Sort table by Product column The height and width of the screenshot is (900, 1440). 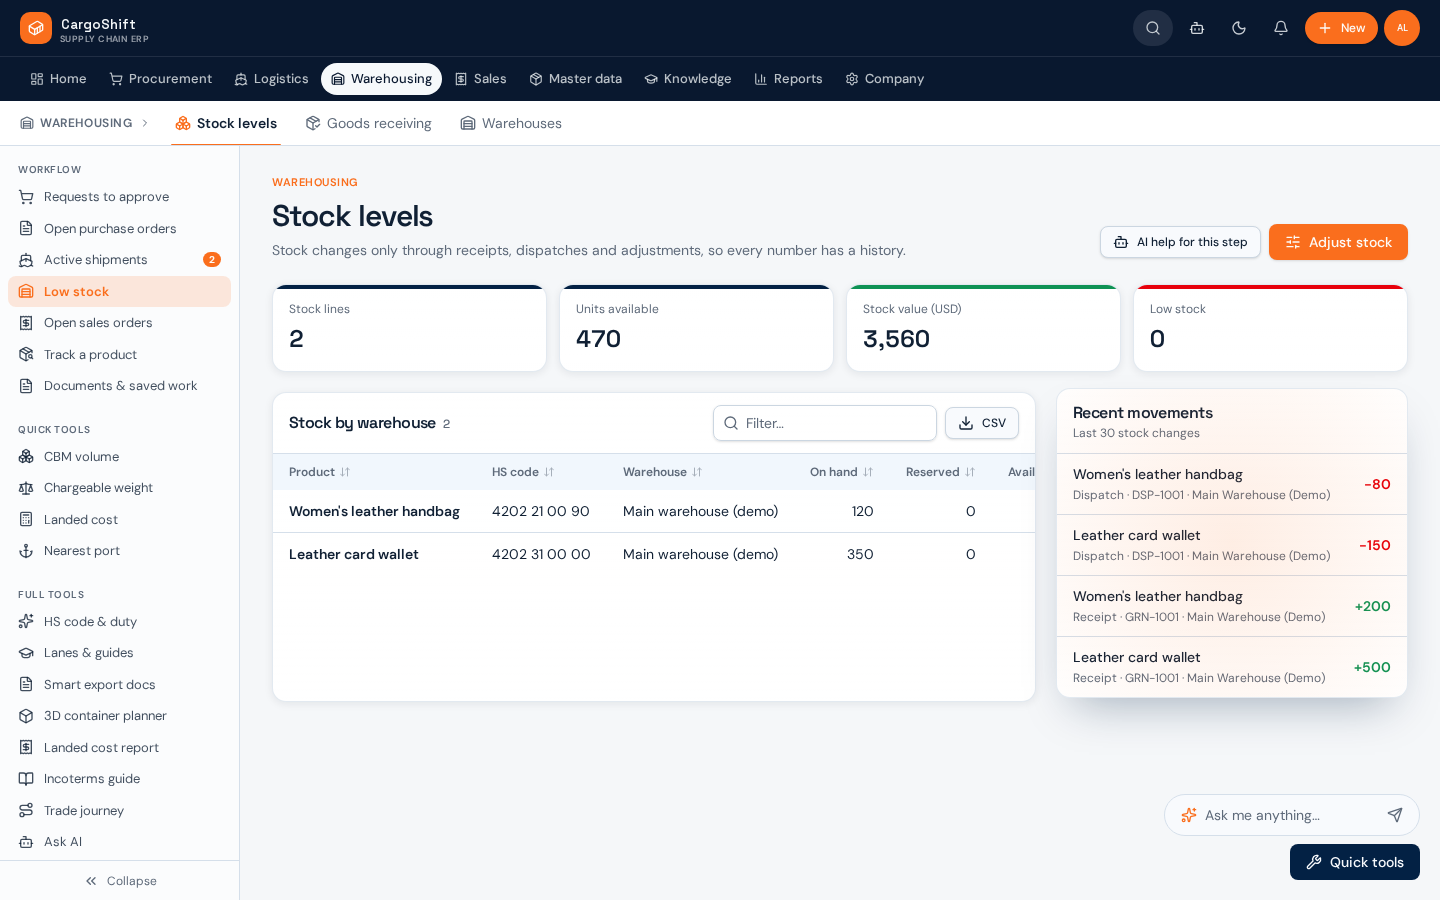[x=320, y=472]
